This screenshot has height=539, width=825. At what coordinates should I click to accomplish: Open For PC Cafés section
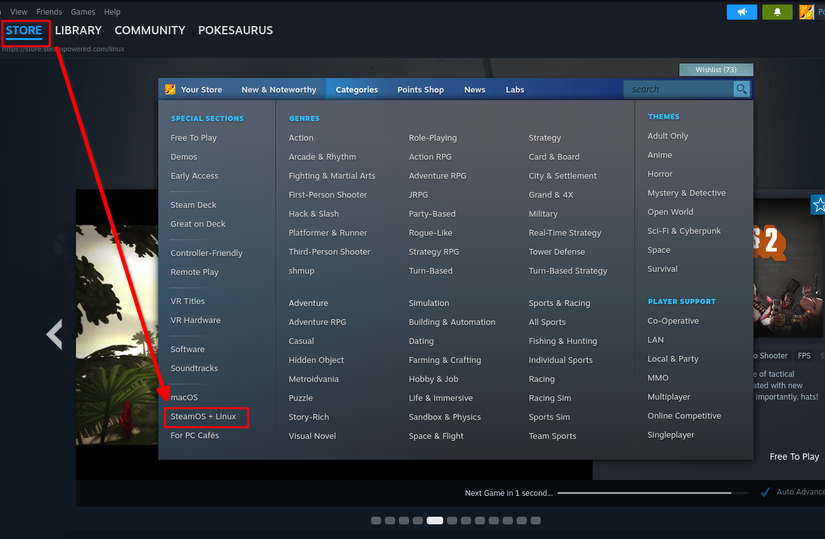coord(195,435)
